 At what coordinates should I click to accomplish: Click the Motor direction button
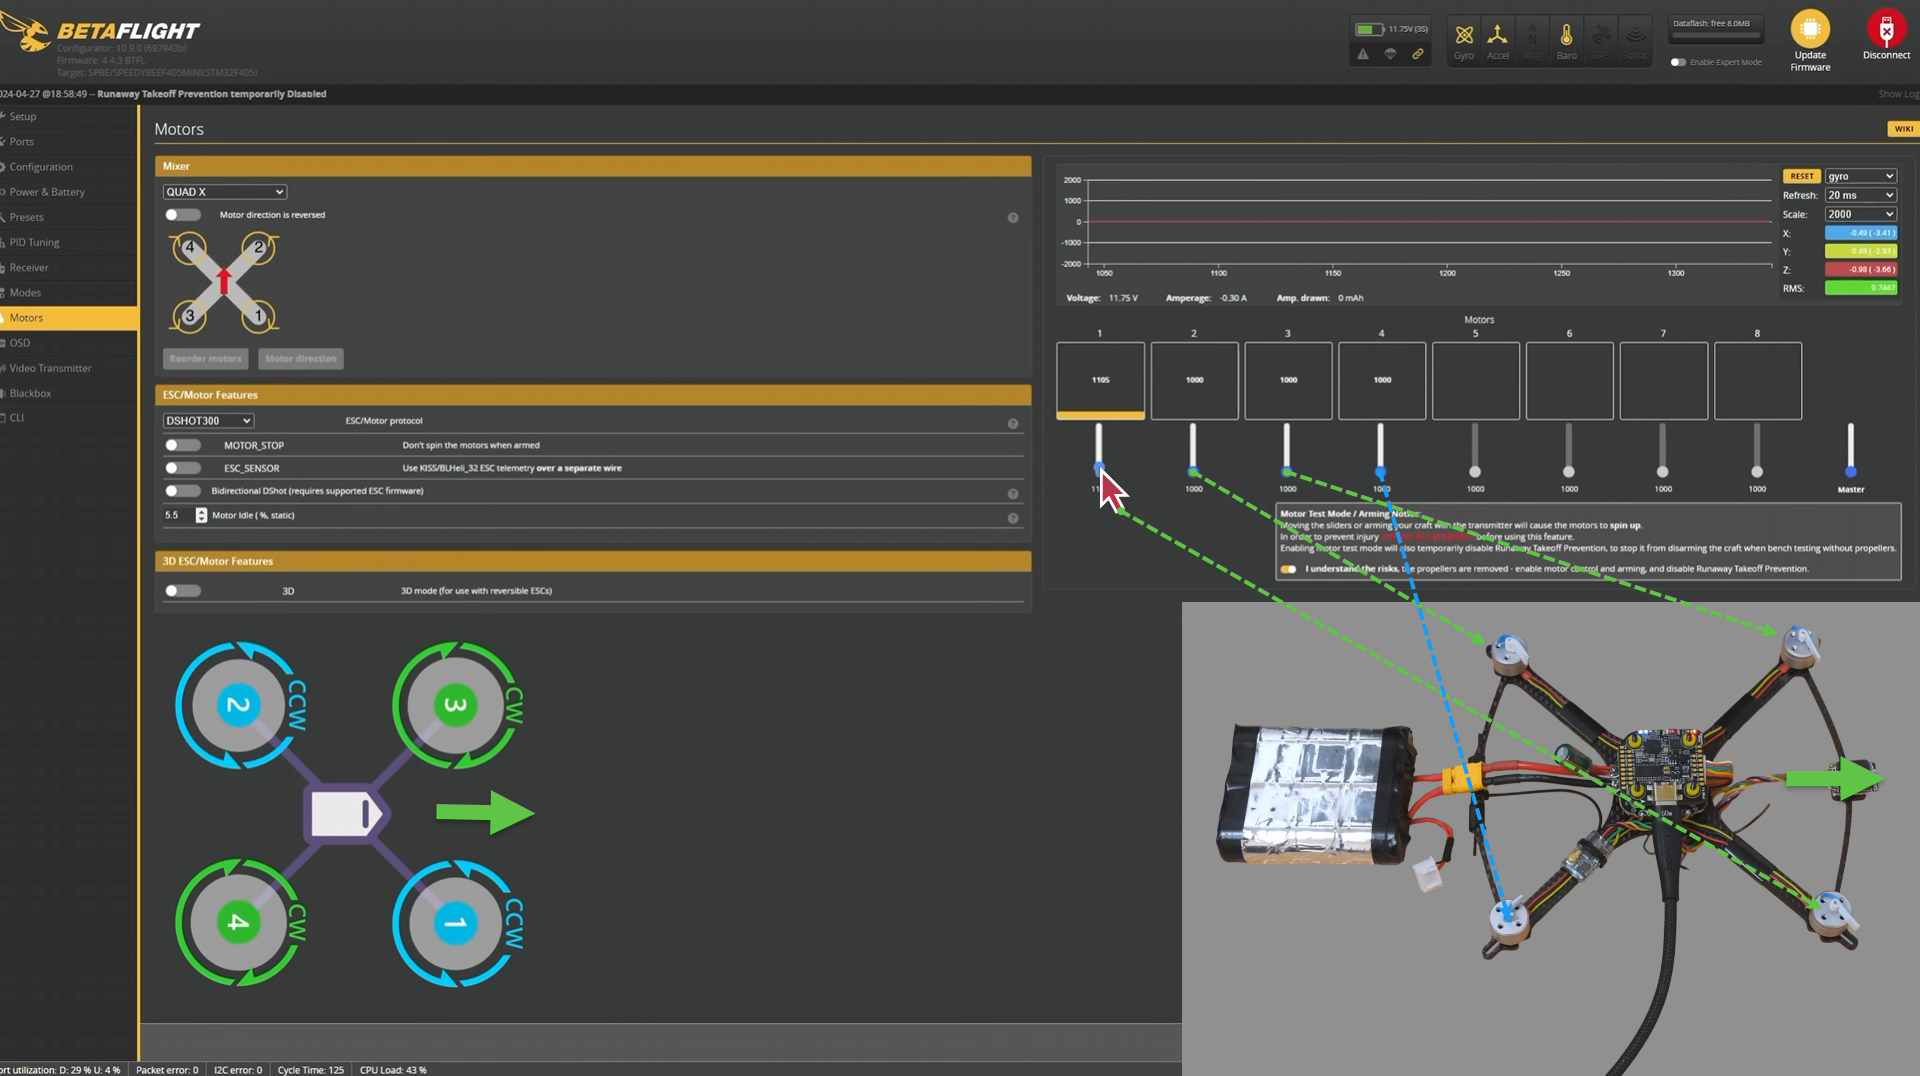coord(301,359)
